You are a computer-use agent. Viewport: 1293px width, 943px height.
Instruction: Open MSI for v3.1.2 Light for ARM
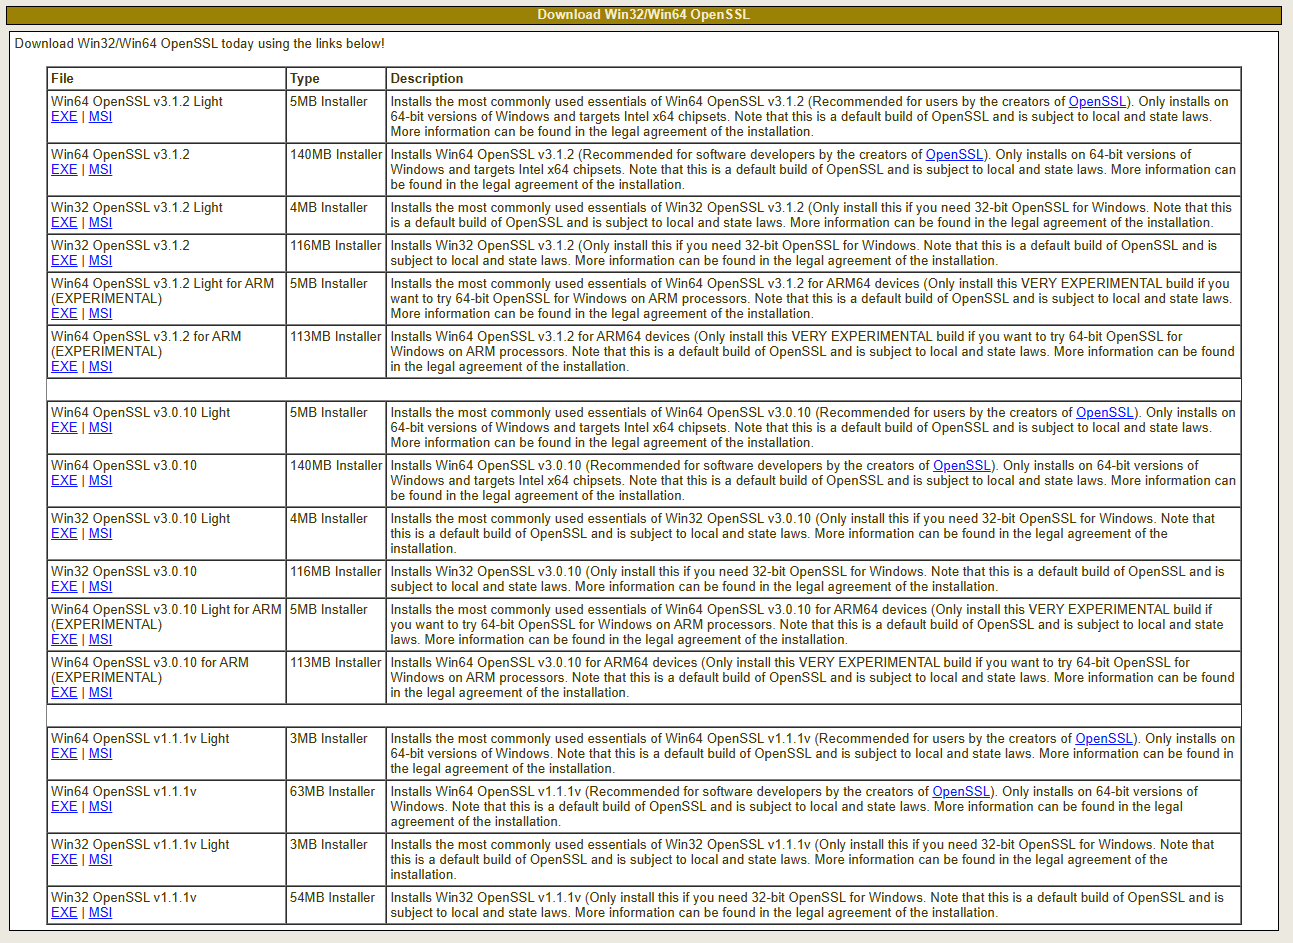[100, 314]
